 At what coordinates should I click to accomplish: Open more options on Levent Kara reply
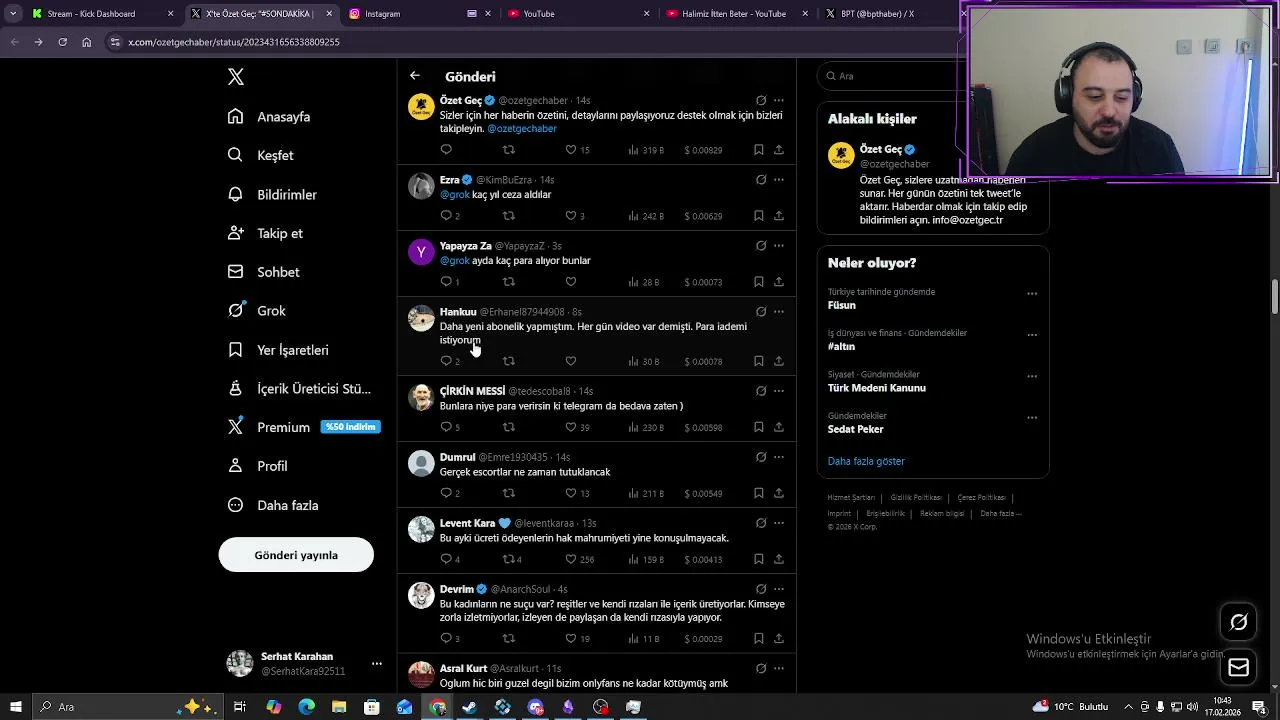tap(779, 523)
